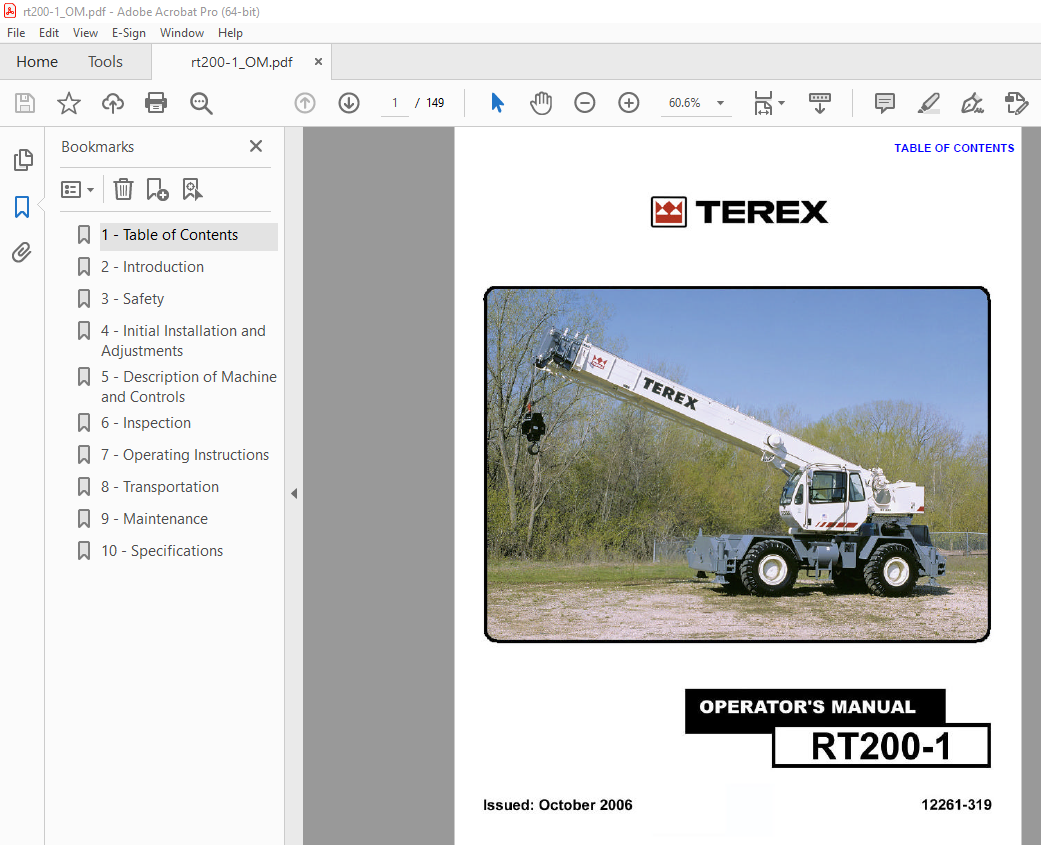This screenshot has width=1041, height=845.
Task: Click the document number 12261-319
Action: coord(956,805)
